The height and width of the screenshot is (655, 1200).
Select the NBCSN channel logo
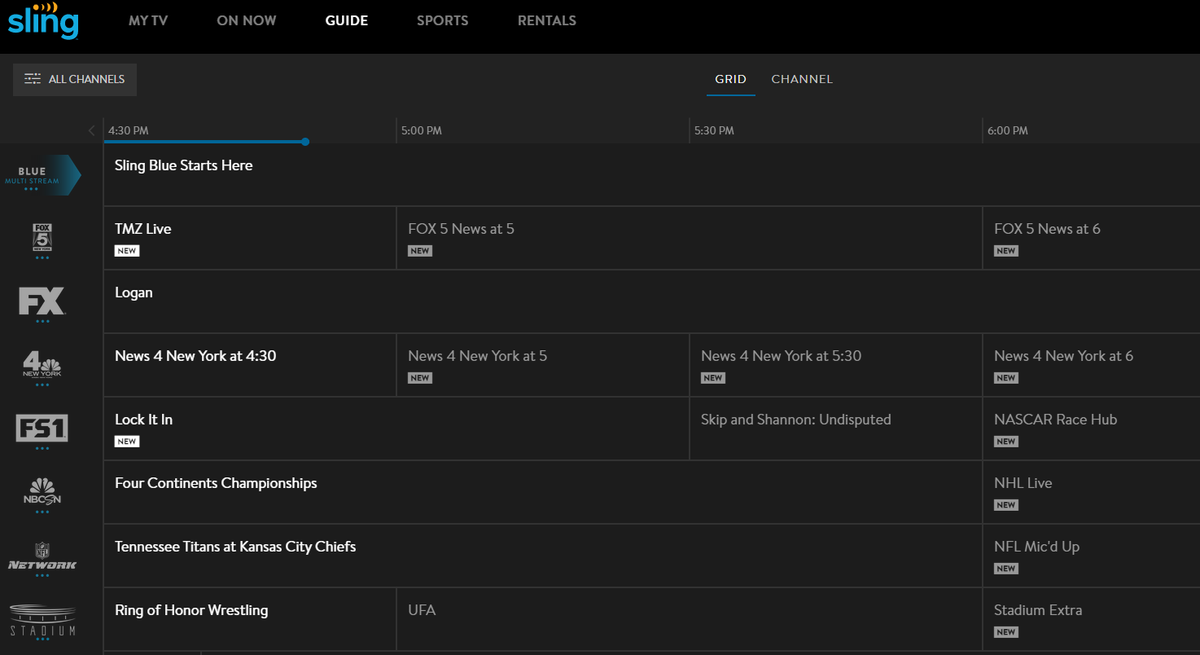click(x=42, y=492)
